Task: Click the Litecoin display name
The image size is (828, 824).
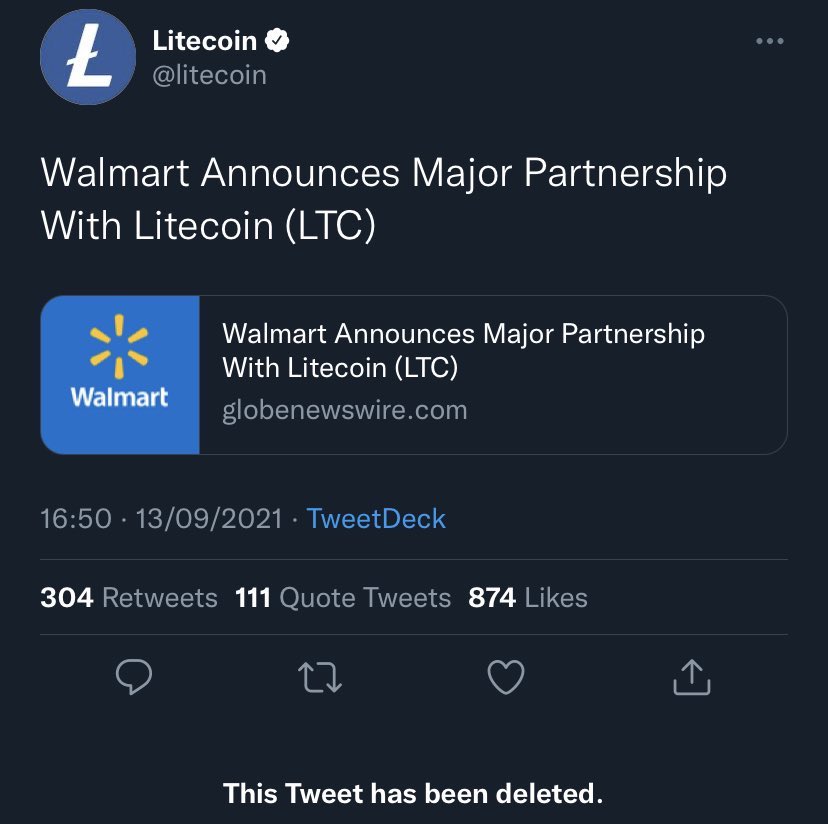Action: coord(205,41)
